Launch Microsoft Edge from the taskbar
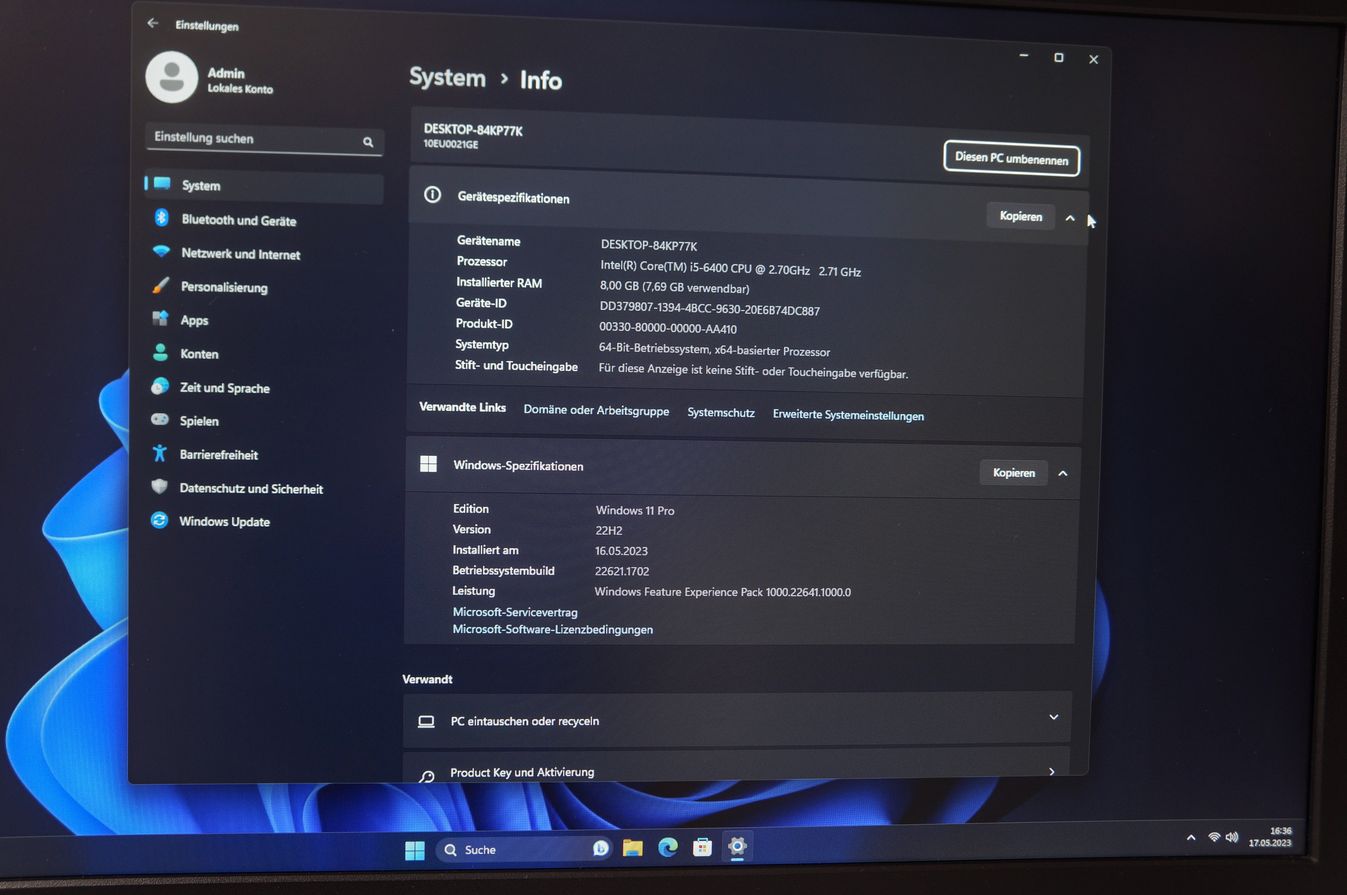This screenshot has width=1347, height=895. click(x=668, y=847)
